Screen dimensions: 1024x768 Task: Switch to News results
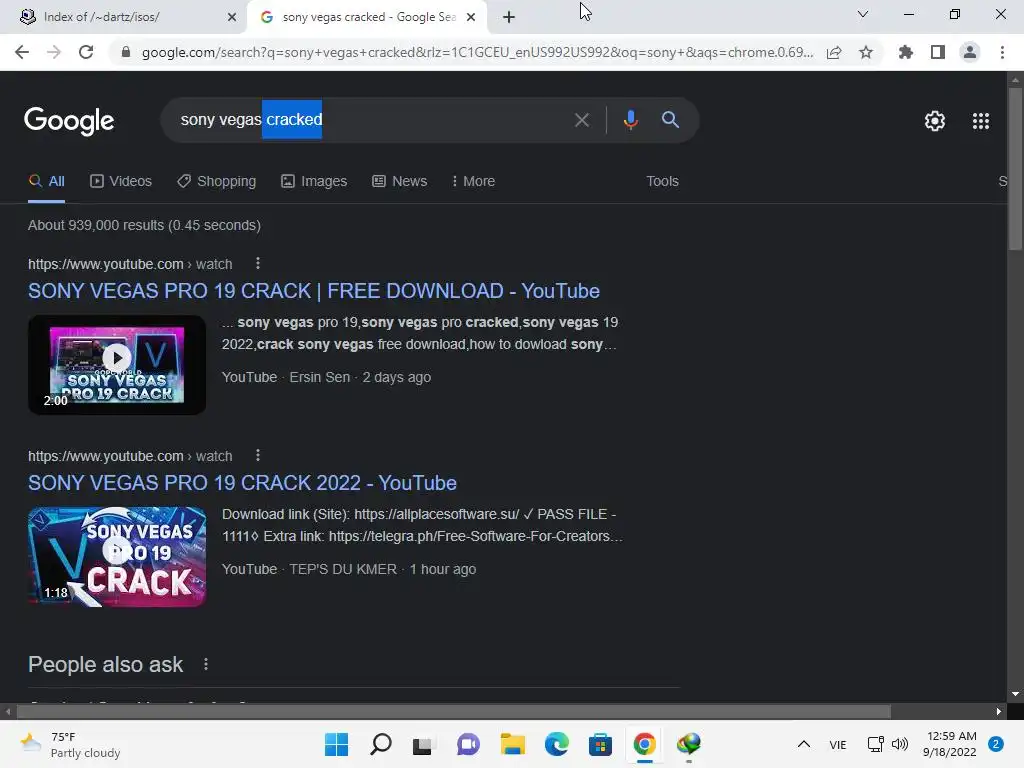tap(400, 182)
